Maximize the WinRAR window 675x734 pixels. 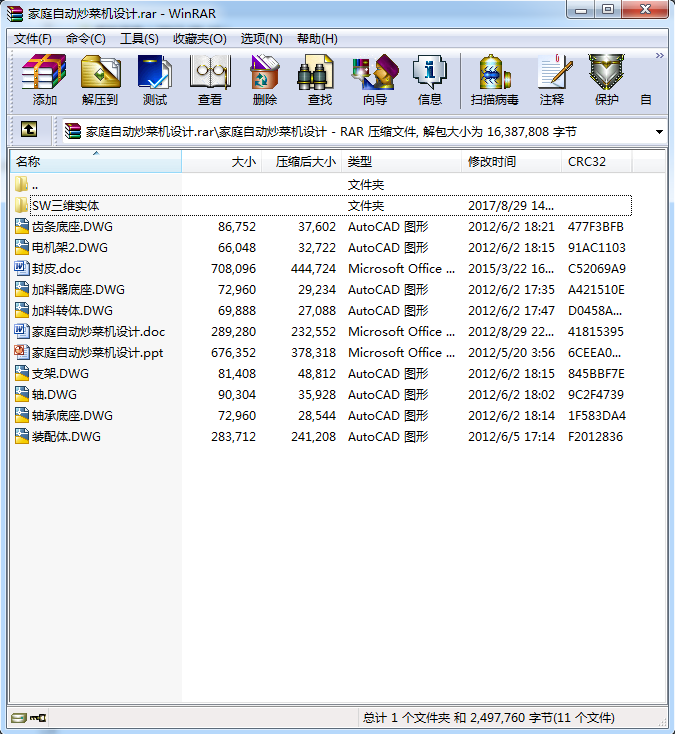pos(608,9)
